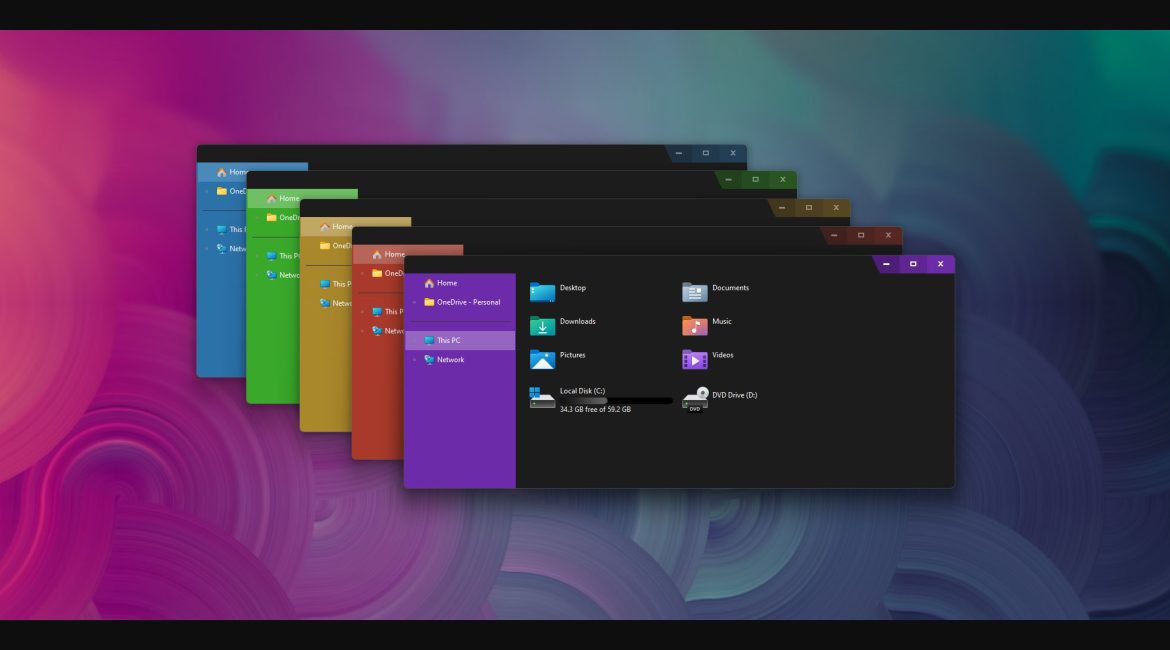
Task: Expand This PC node in purple sidebar
Action: click(x=414, y=341)
